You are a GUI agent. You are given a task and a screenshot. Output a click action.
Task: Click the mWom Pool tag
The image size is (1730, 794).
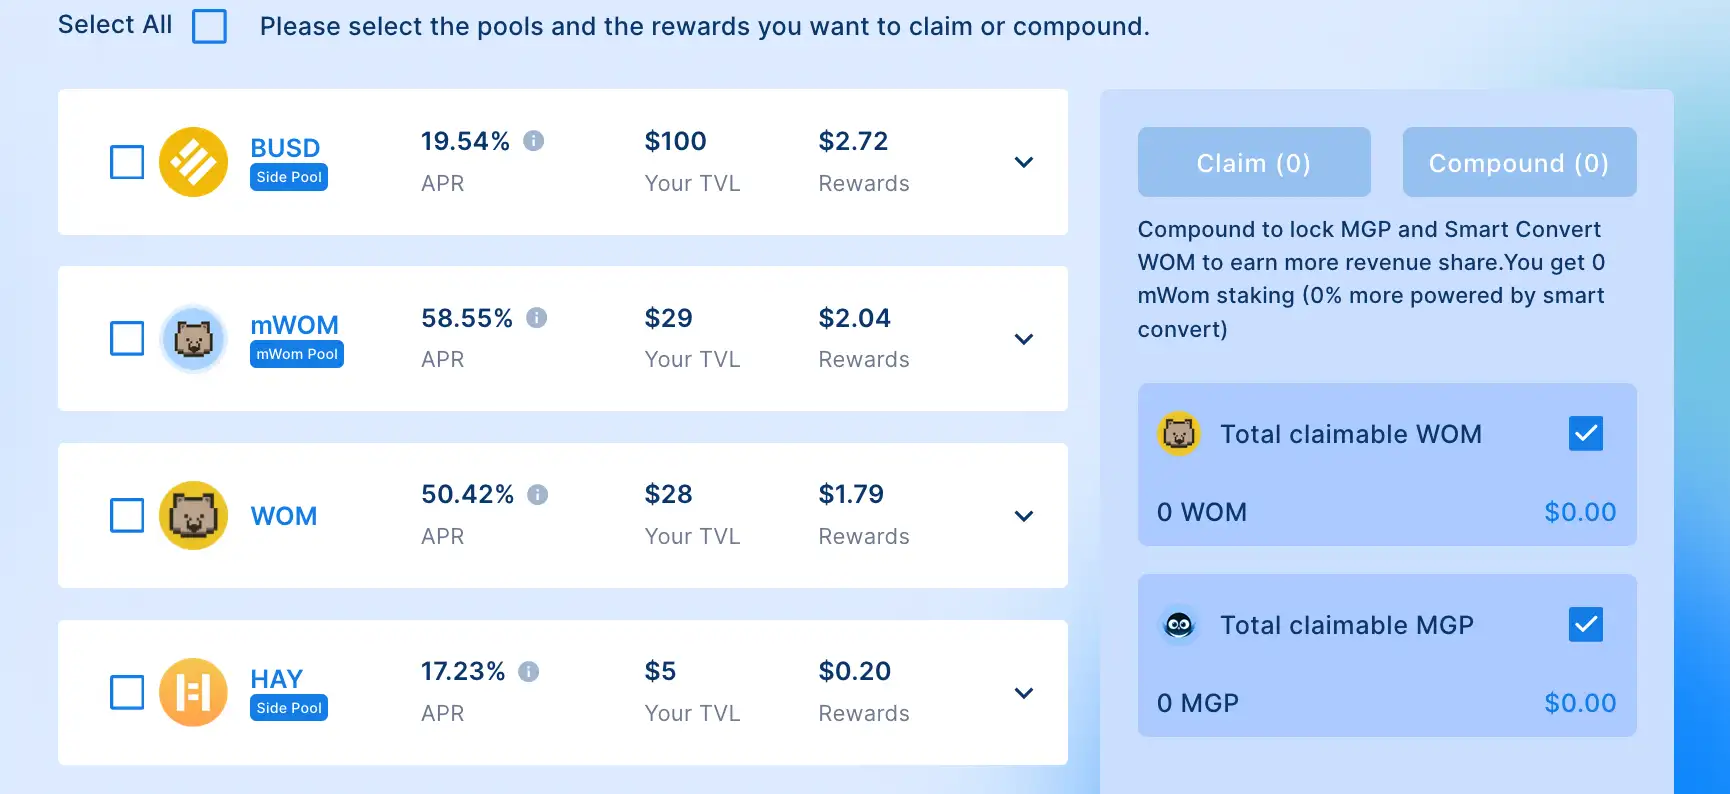[x=297, y=354]
